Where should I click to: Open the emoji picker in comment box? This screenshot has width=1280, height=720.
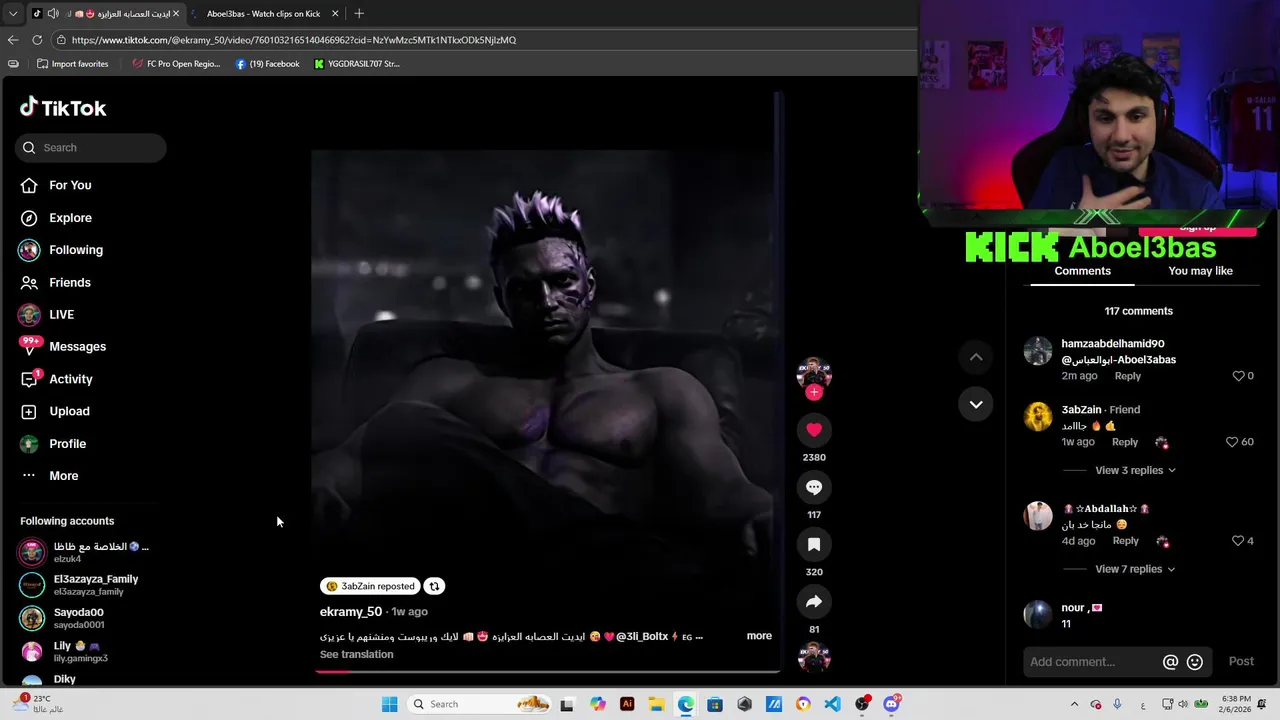[x=1194, y=662]
